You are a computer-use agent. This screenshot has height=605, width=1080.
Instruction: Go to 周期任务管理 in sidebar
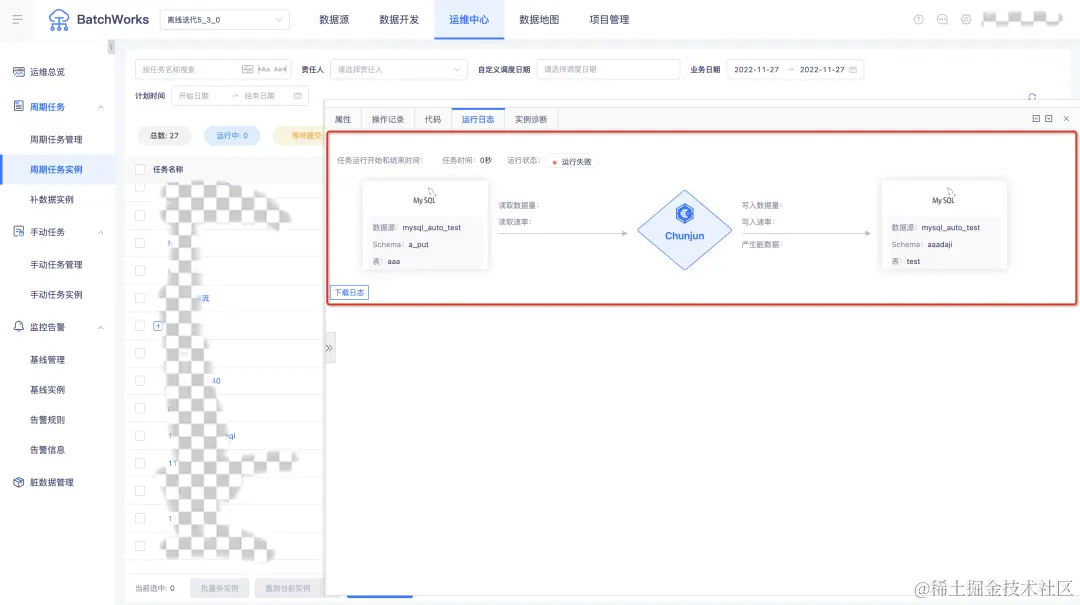click(x=56, y=139)
